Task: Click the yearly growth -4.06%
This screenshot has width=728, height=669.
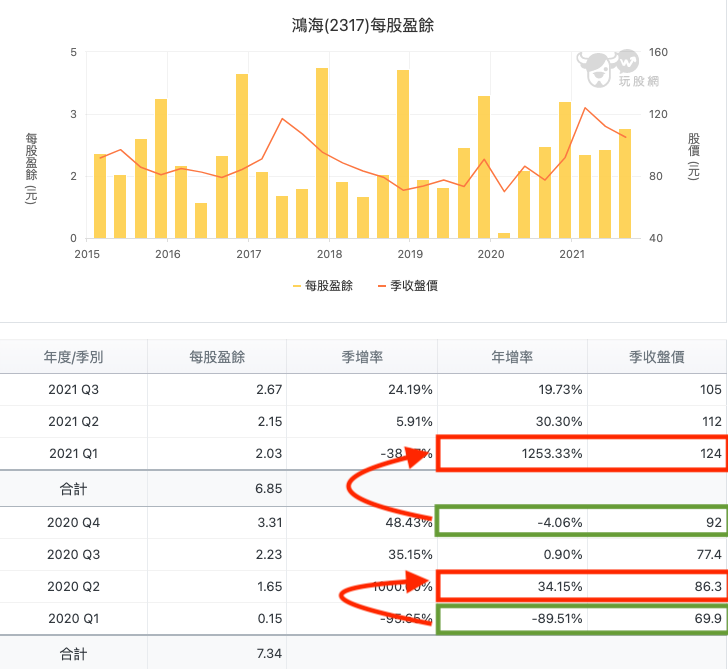Action: 560,523
